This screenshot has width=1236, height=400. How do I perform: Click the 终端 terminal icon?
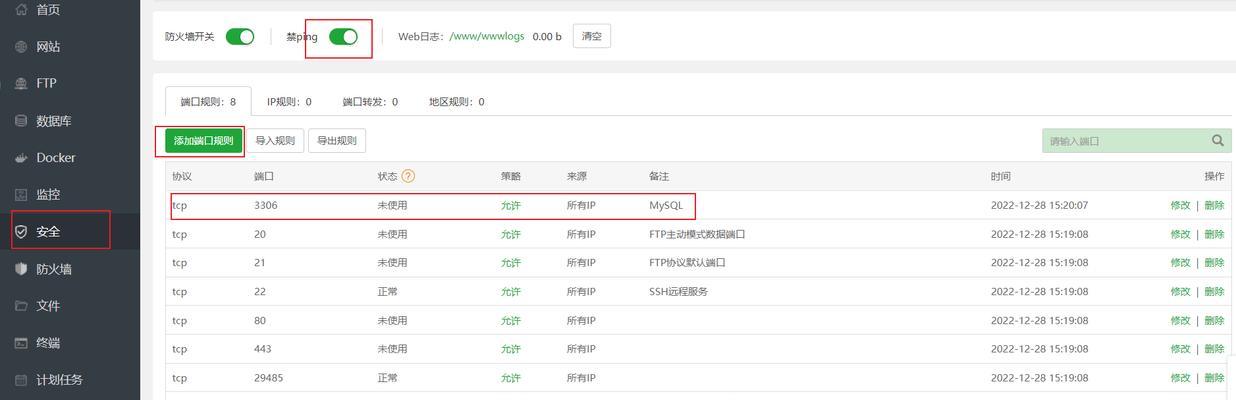coord(21,343)
